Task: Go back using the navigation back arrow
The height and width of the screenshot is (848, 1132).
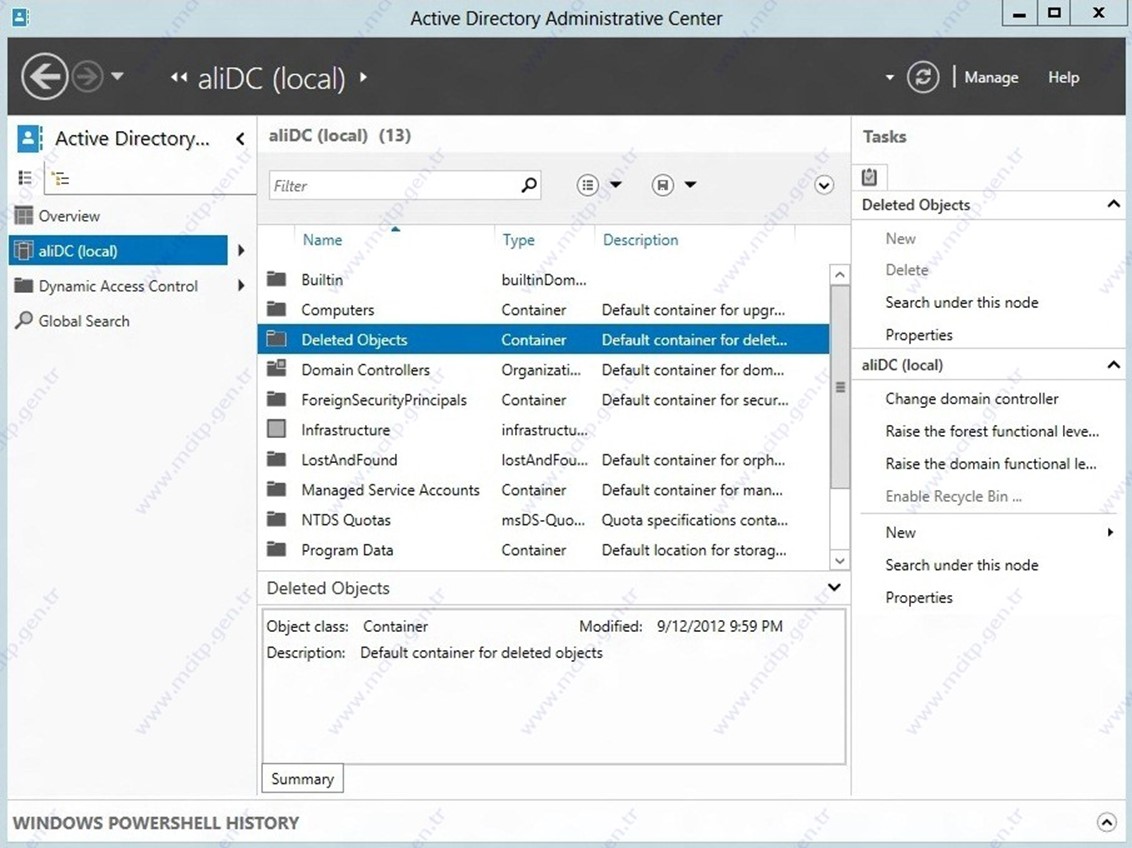Action: click(x=45, y=77)
